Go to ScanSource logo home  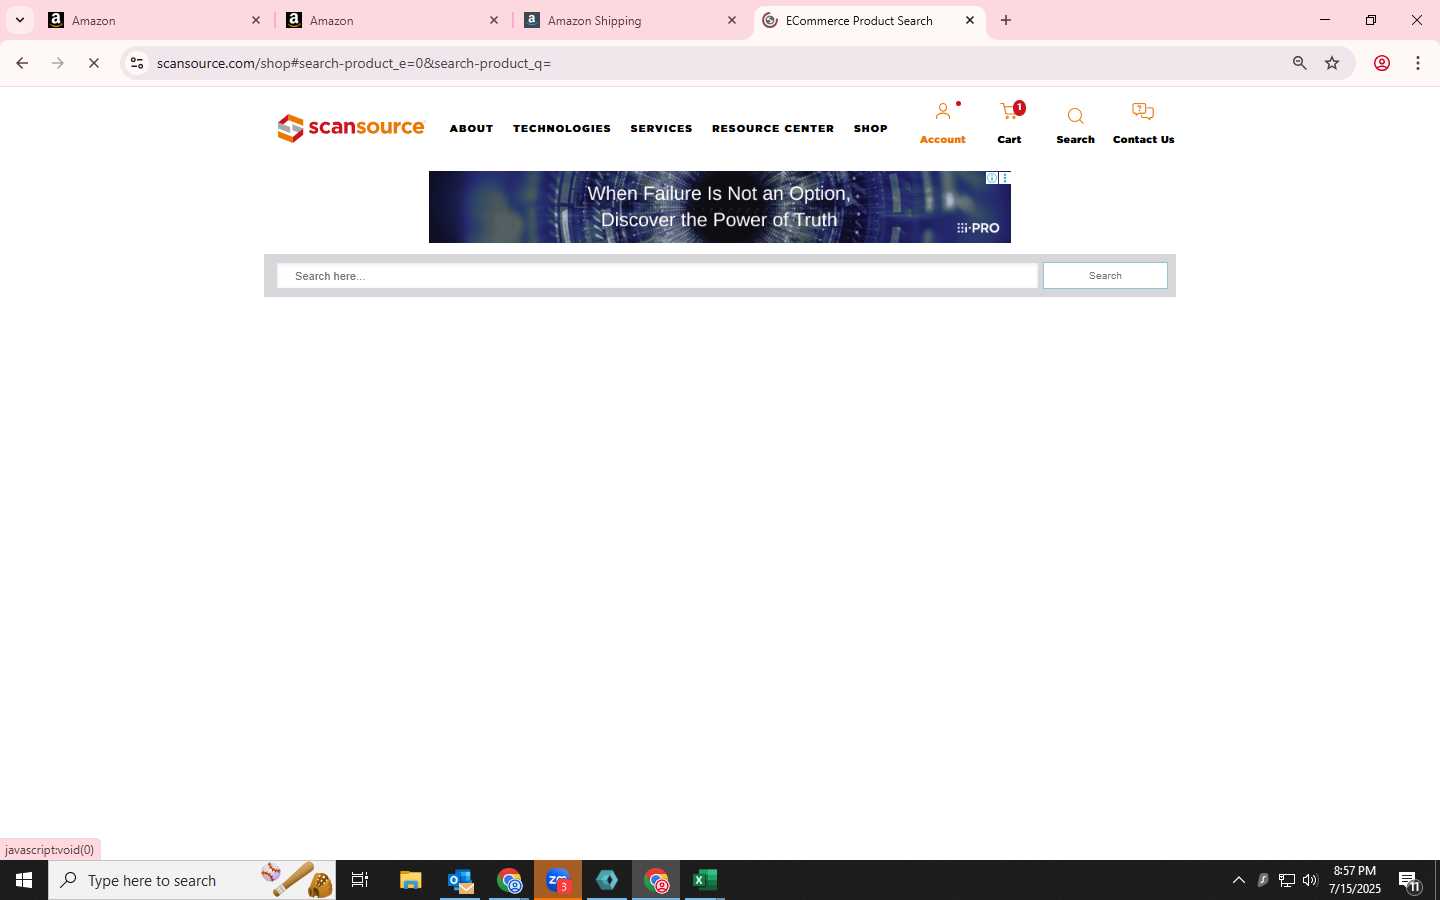(x=351, y=128)
